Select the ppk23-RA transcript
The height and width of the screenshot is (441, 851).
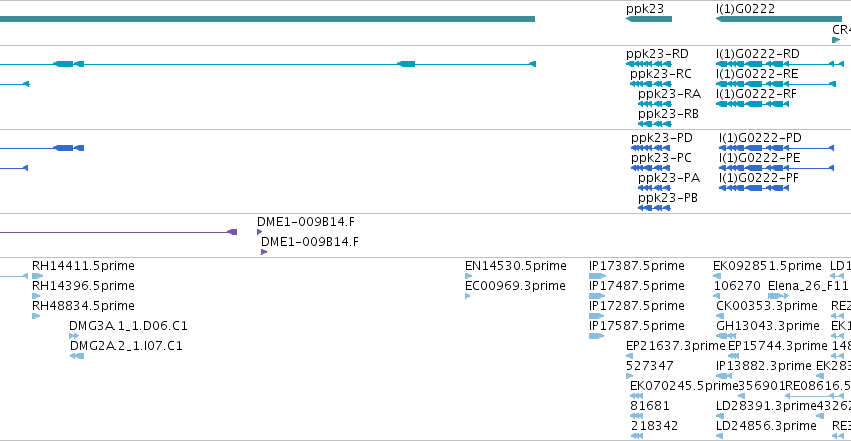point(655,104)
